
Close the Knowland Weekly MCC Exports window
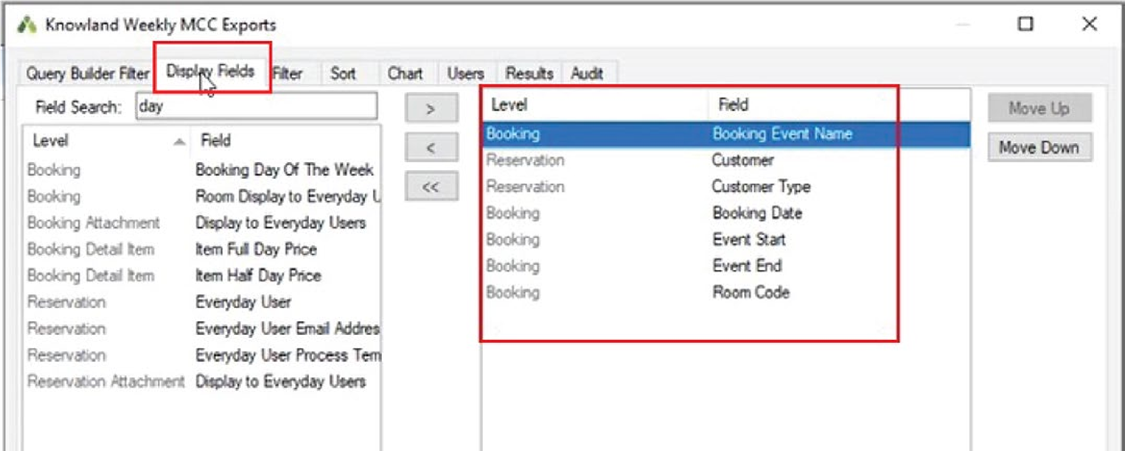[x=1089, y=24]
